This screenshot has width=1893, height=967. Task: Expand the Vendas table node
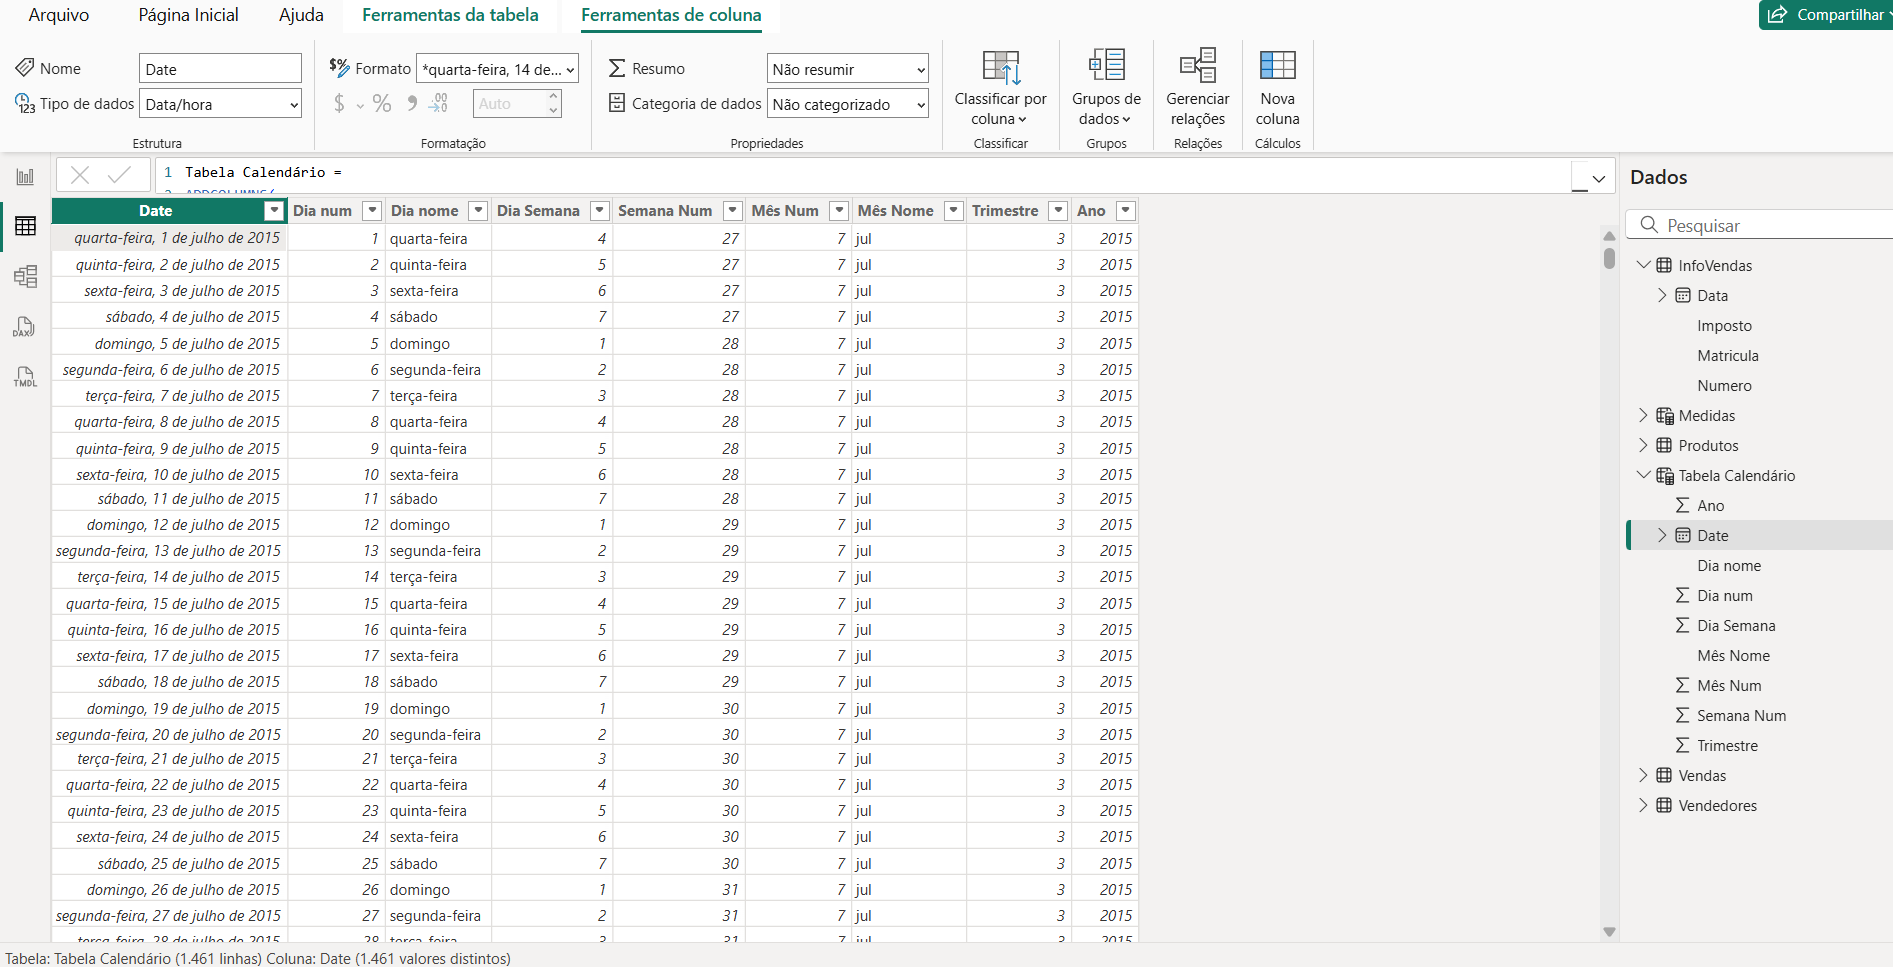1643,775
